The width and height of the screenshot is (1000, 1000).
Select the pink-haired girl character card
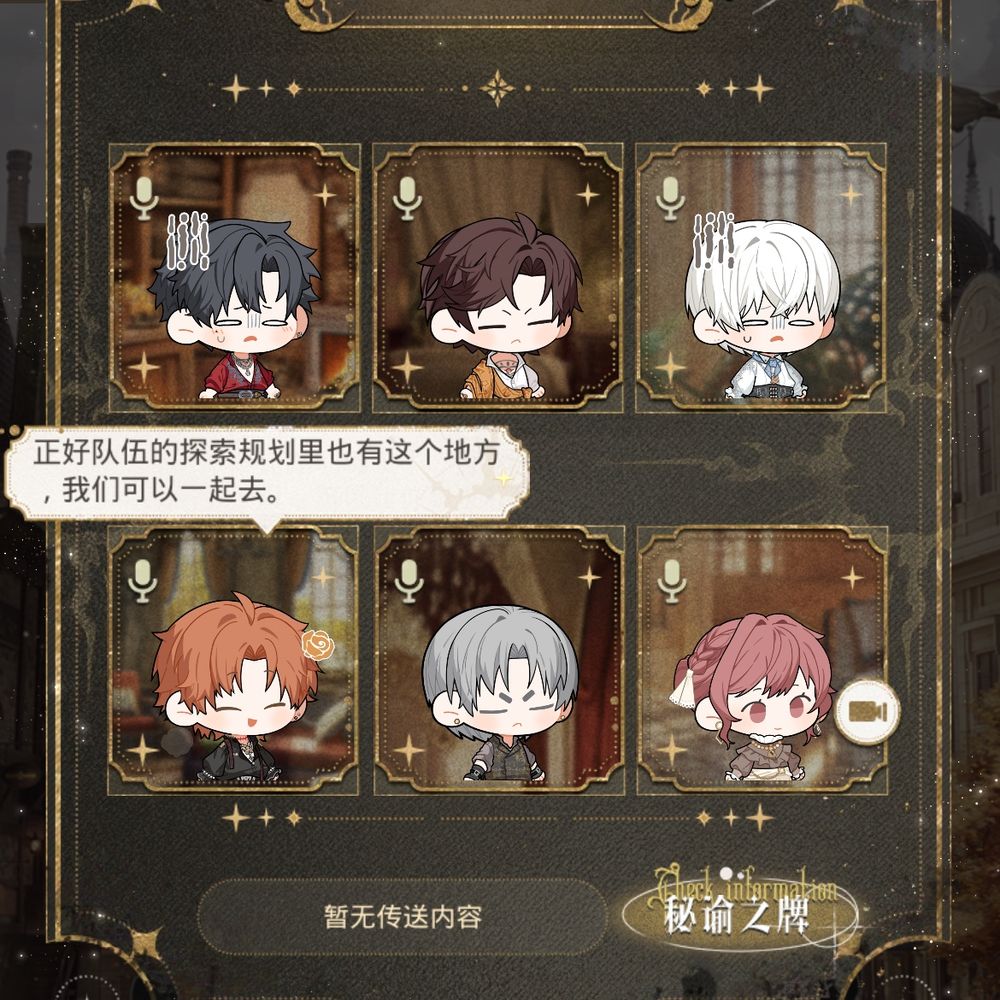point(763,660)
